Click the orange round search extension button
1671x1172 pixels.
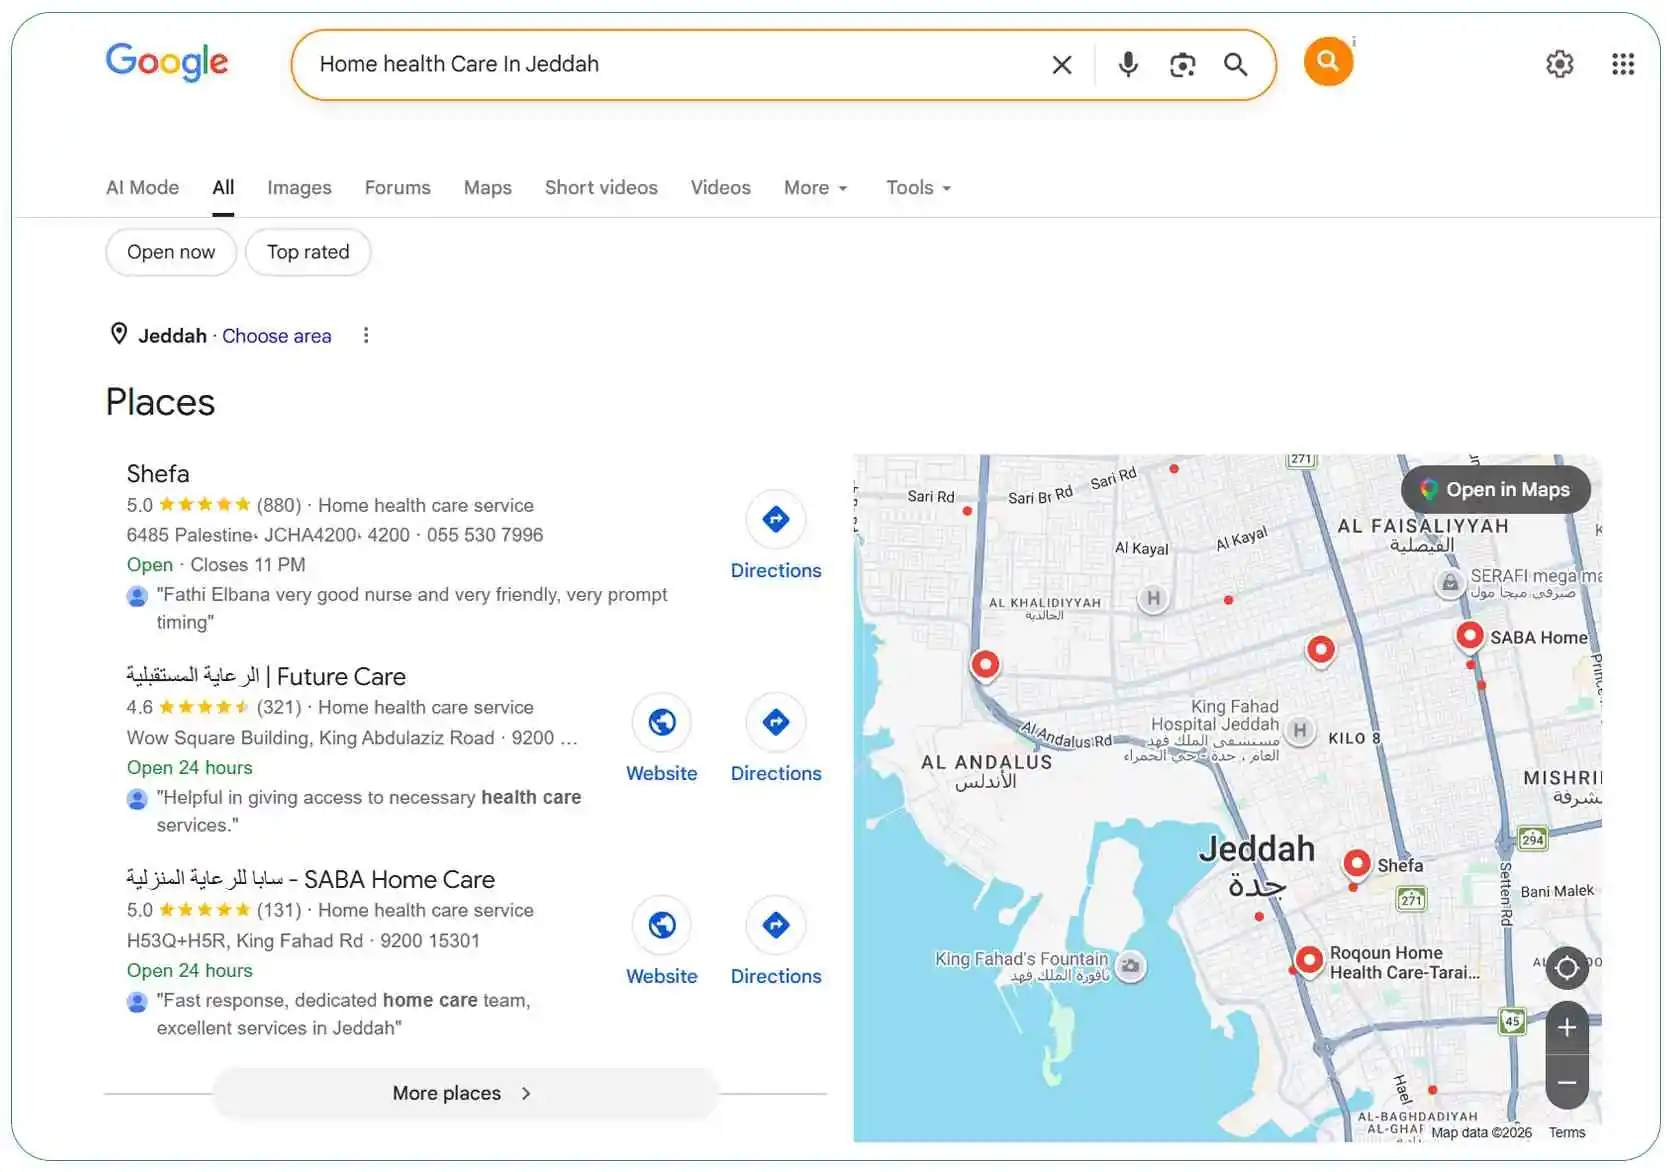1328,61
